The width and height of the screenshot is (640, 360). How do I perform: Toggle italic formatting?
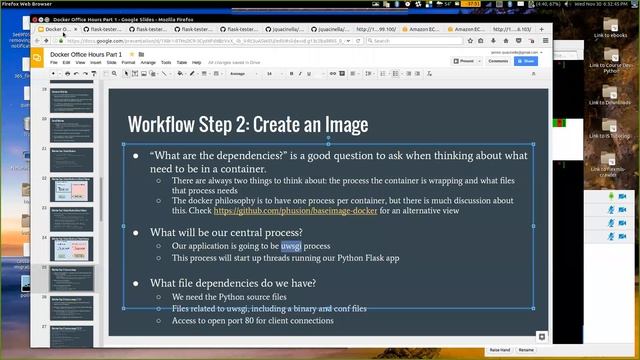click(300, 74)
